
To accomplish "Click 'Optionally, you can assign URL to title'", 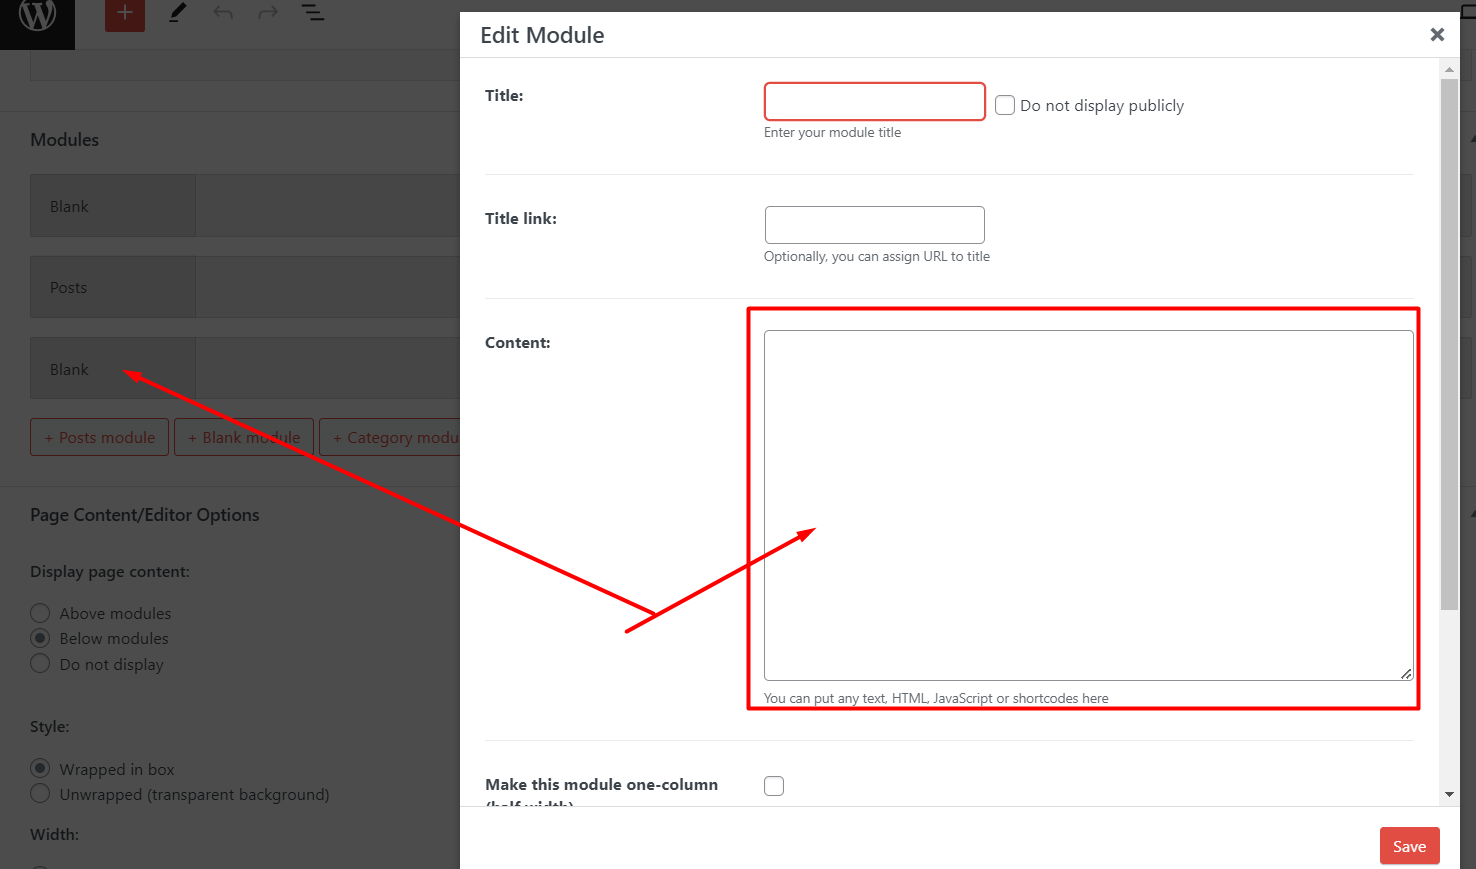I will [x=877, y=256].
